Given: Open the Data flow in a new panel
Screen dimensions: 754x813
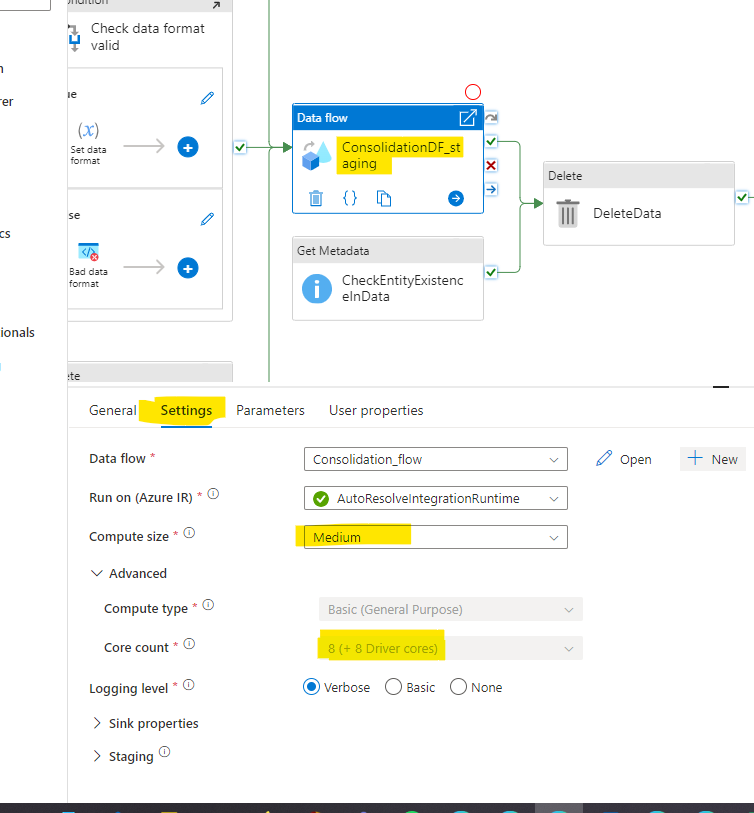Looking at the screenshot, I should 468,117.
